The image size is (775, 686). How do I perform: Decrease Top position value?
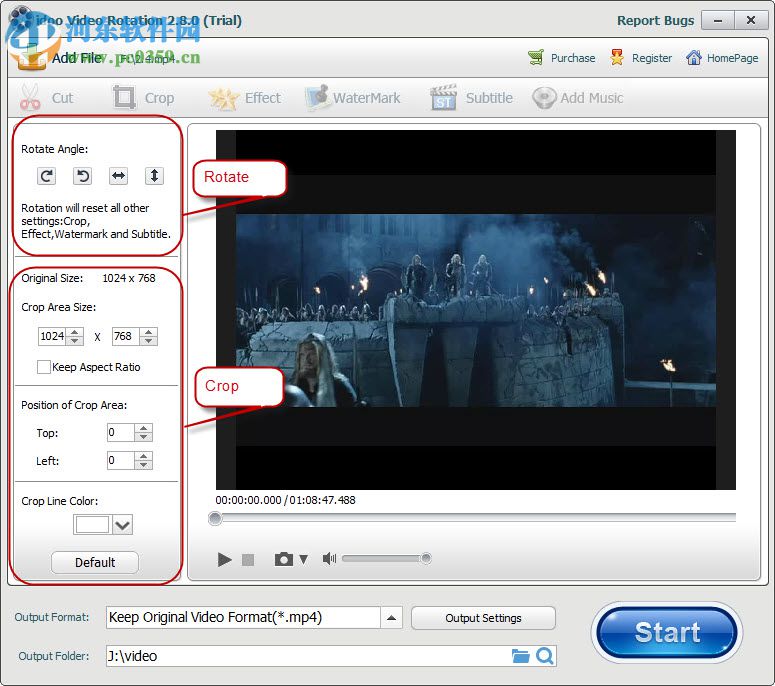point(143,437)
